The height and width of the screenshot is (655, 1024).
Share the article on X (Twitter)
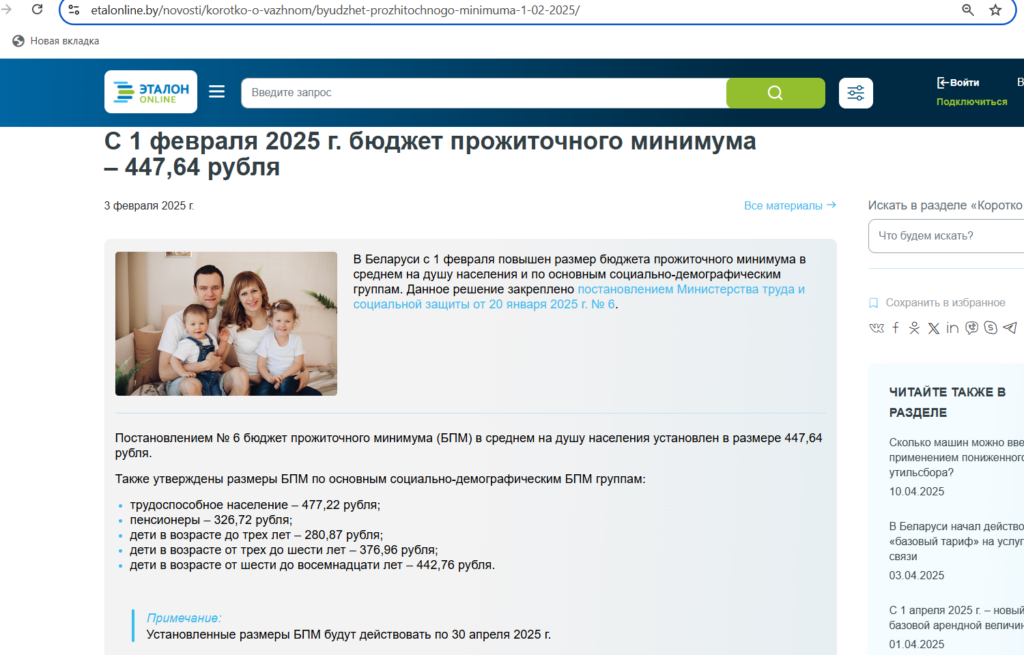tap(934, 328)
